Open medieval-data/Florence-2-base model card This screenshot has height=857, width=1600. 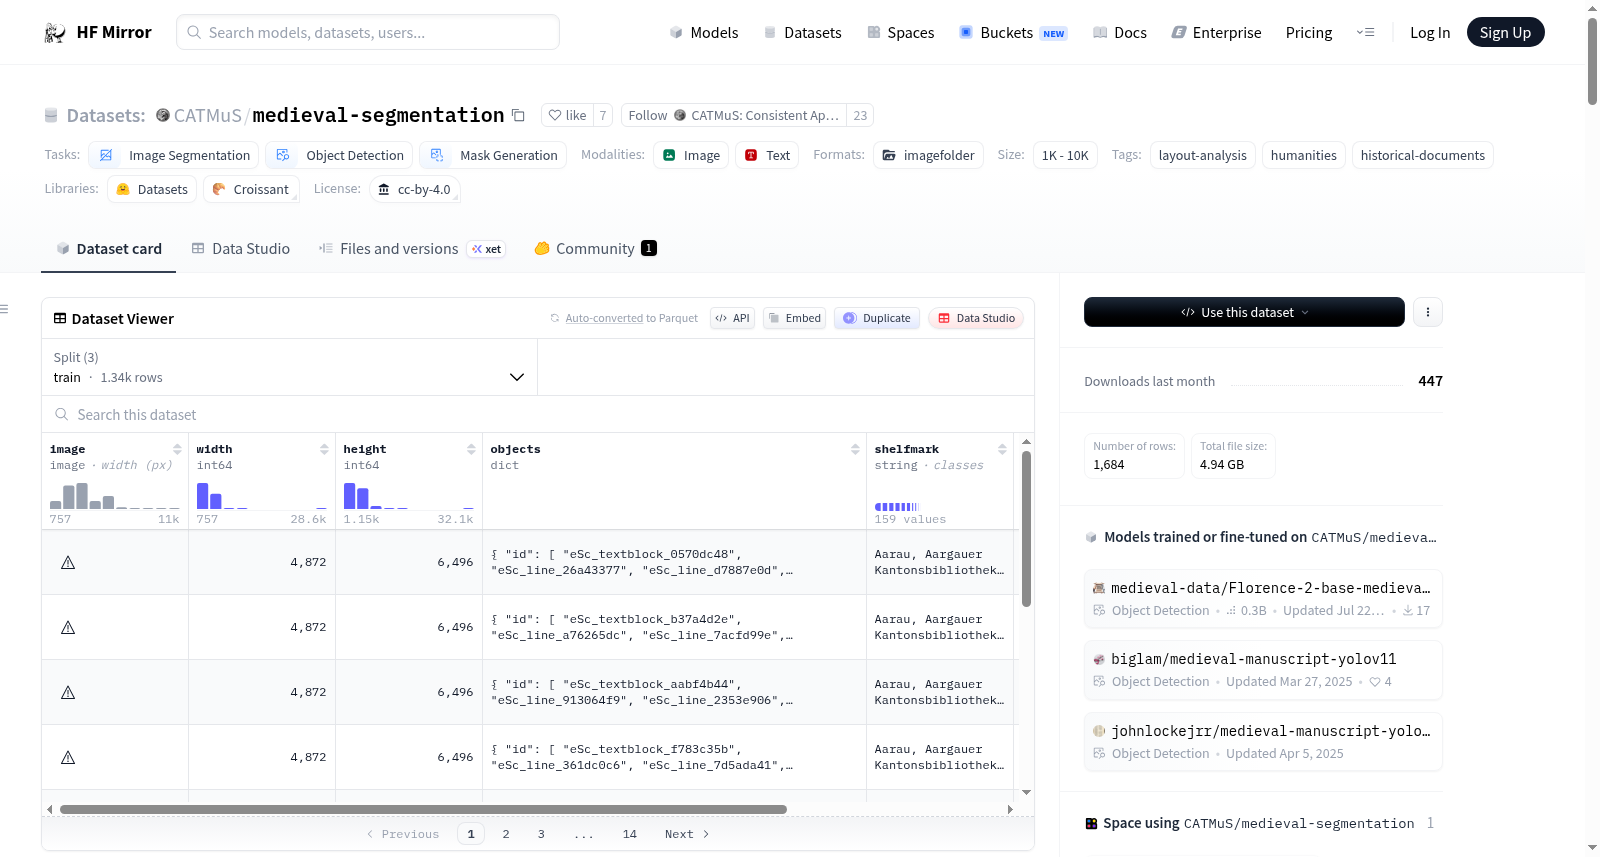[x=1263, y=598]
